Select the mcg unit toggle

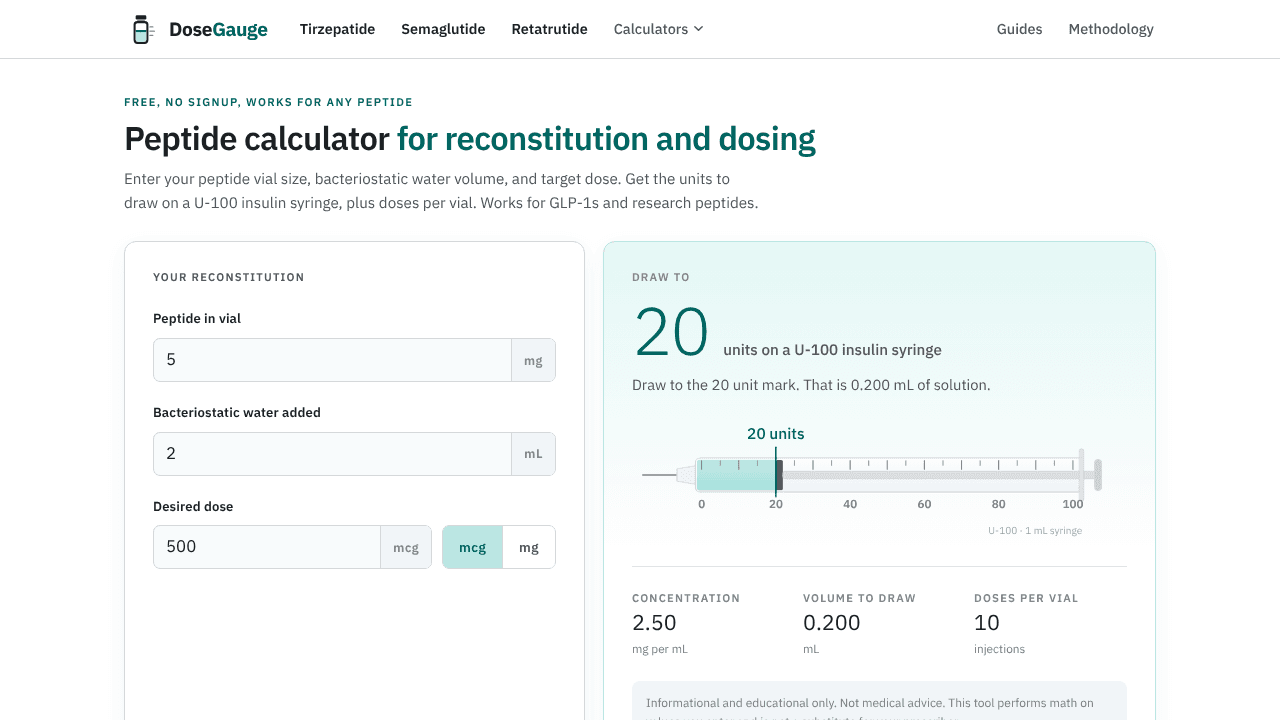click(472, 547)
